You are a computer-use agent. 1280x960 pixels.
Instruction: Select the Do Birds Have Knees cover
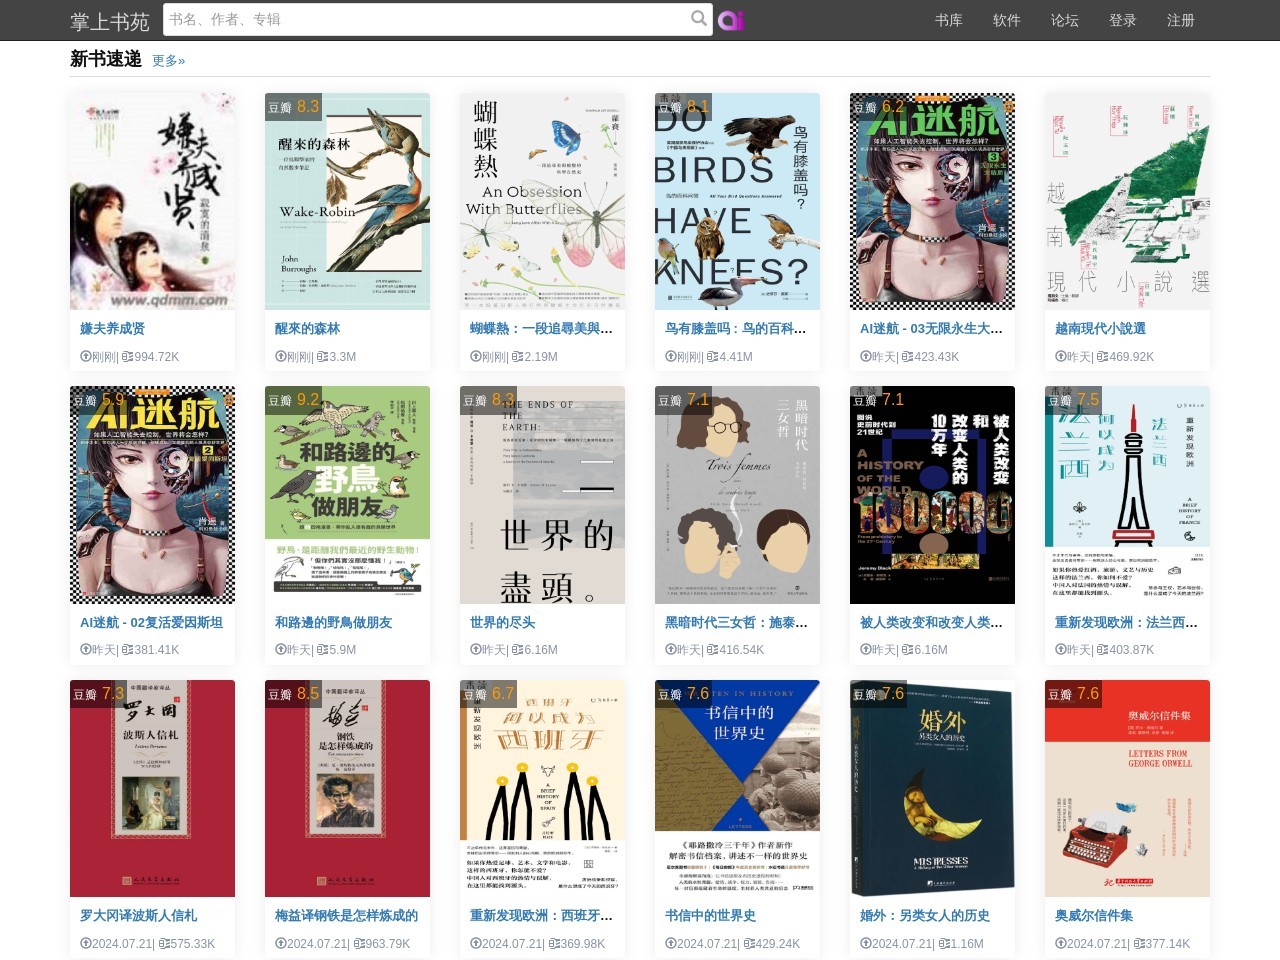point(737,201)
